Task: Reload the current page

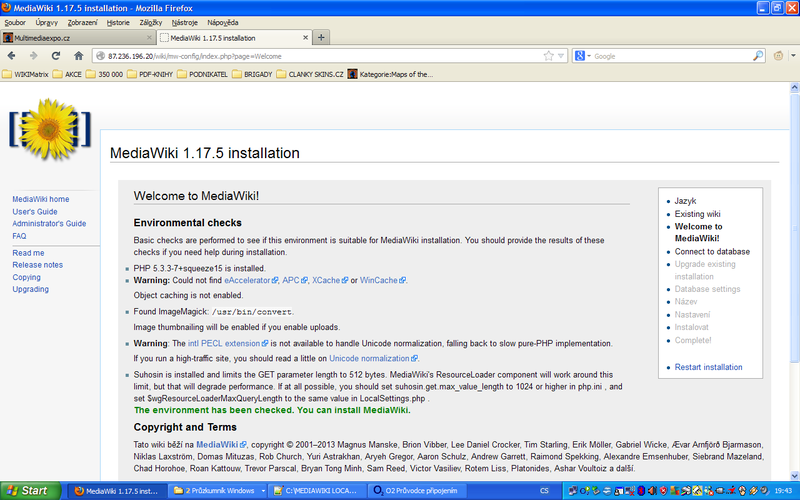Action: (56, 56)
